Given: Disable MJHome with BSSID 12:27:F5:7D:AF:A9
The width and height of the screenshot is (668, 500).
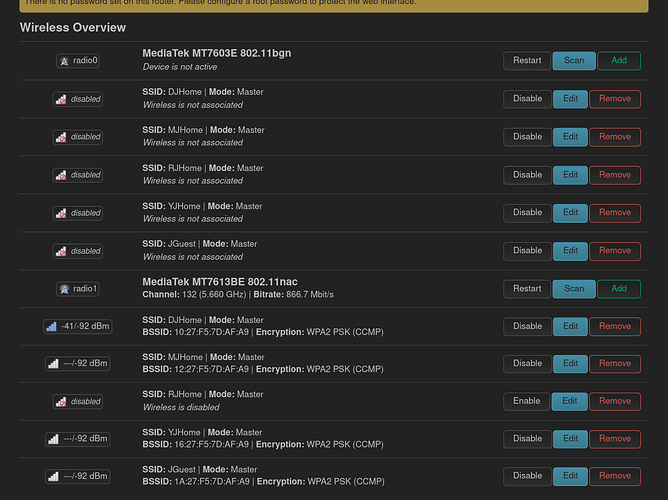Looking at the screenshot, I should pos(527,364).
